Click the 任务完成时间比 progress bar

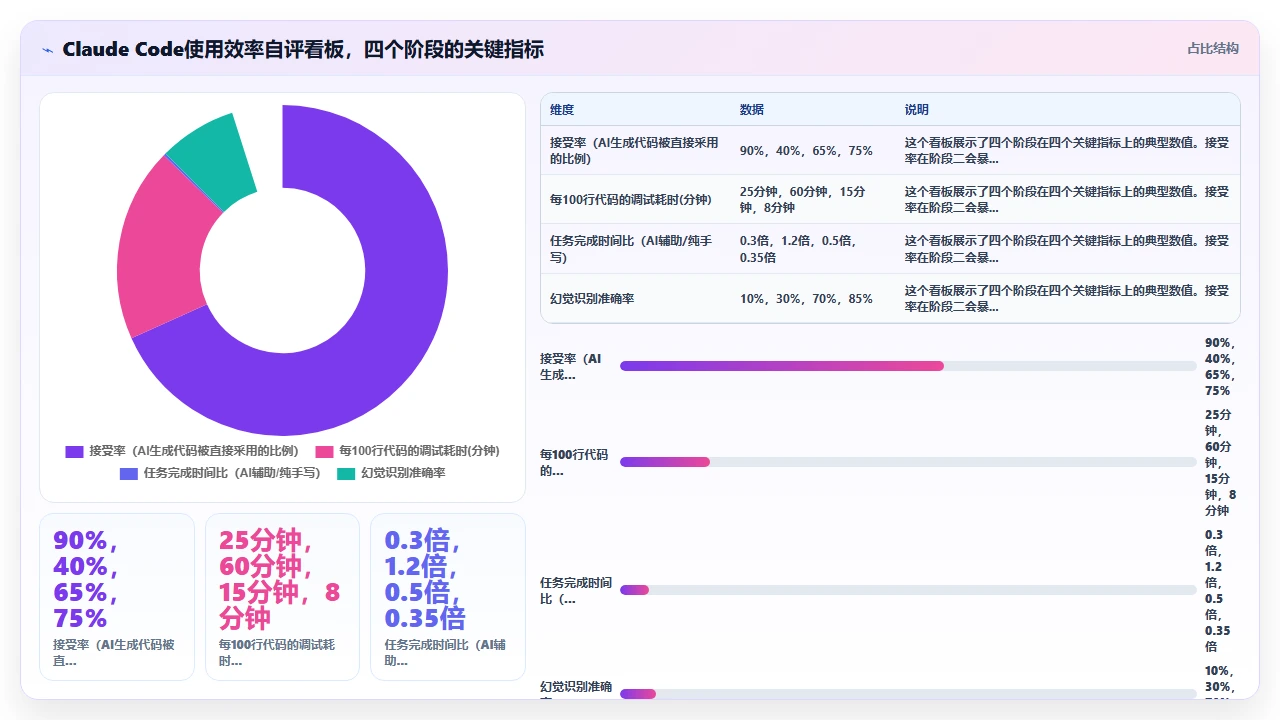click(x=908, y=590)
